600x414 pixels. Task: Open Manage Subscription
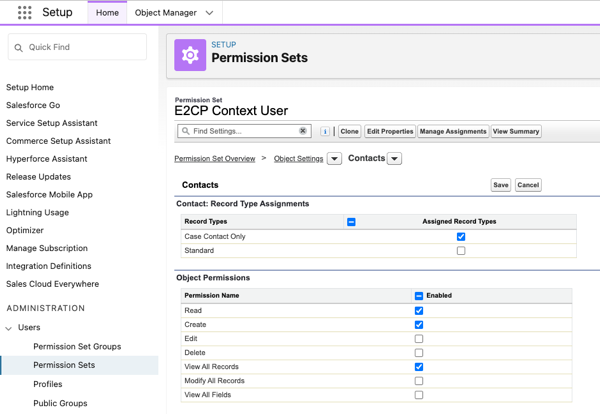[47, 248]
